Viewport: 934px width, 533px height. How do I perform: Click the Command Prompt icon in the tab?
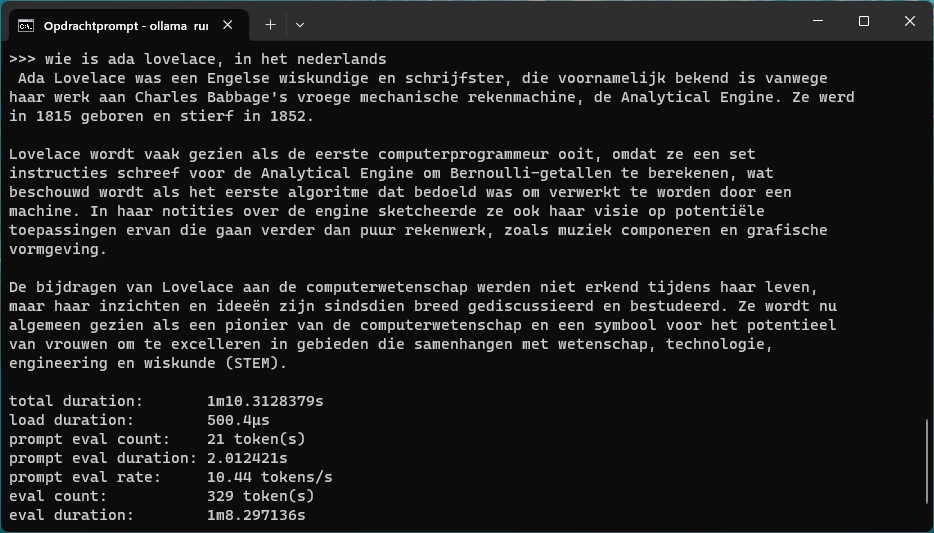tap(27, 24)
